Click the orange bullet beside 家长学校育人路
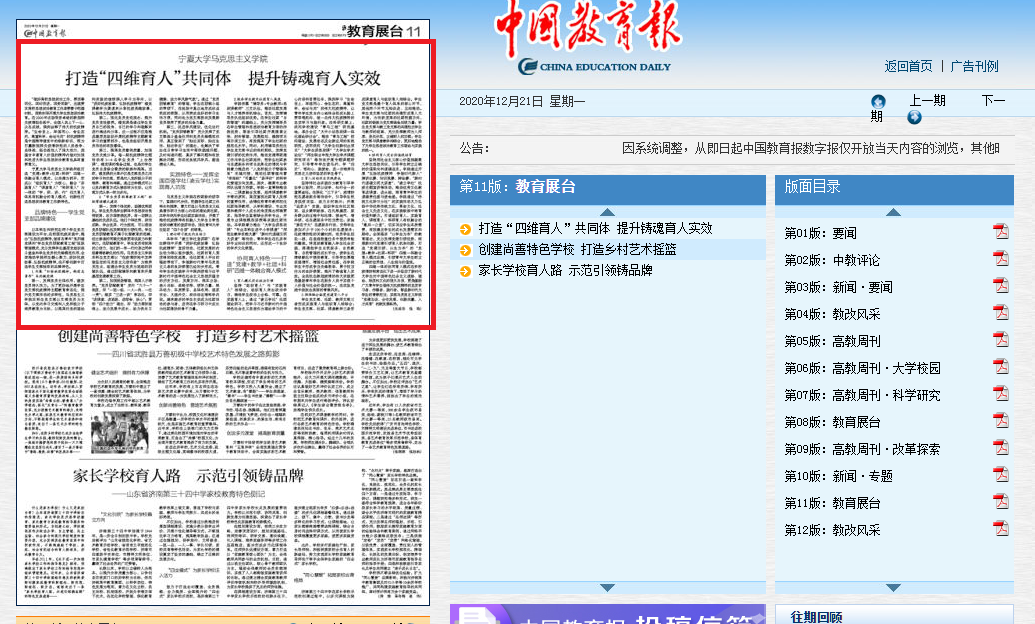Viewport: 1035px width, 624px height. 466,270
